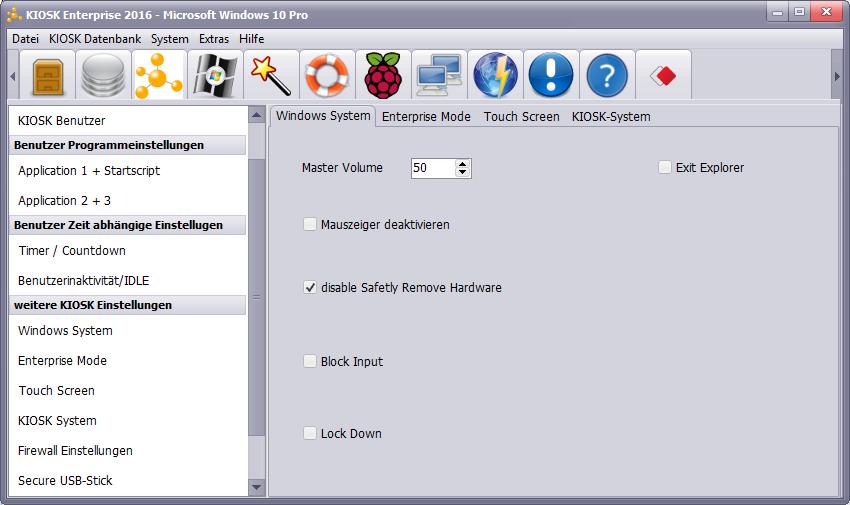Decrease Master Volume with down arrow

pyautogui.click(x=462, y=172)
